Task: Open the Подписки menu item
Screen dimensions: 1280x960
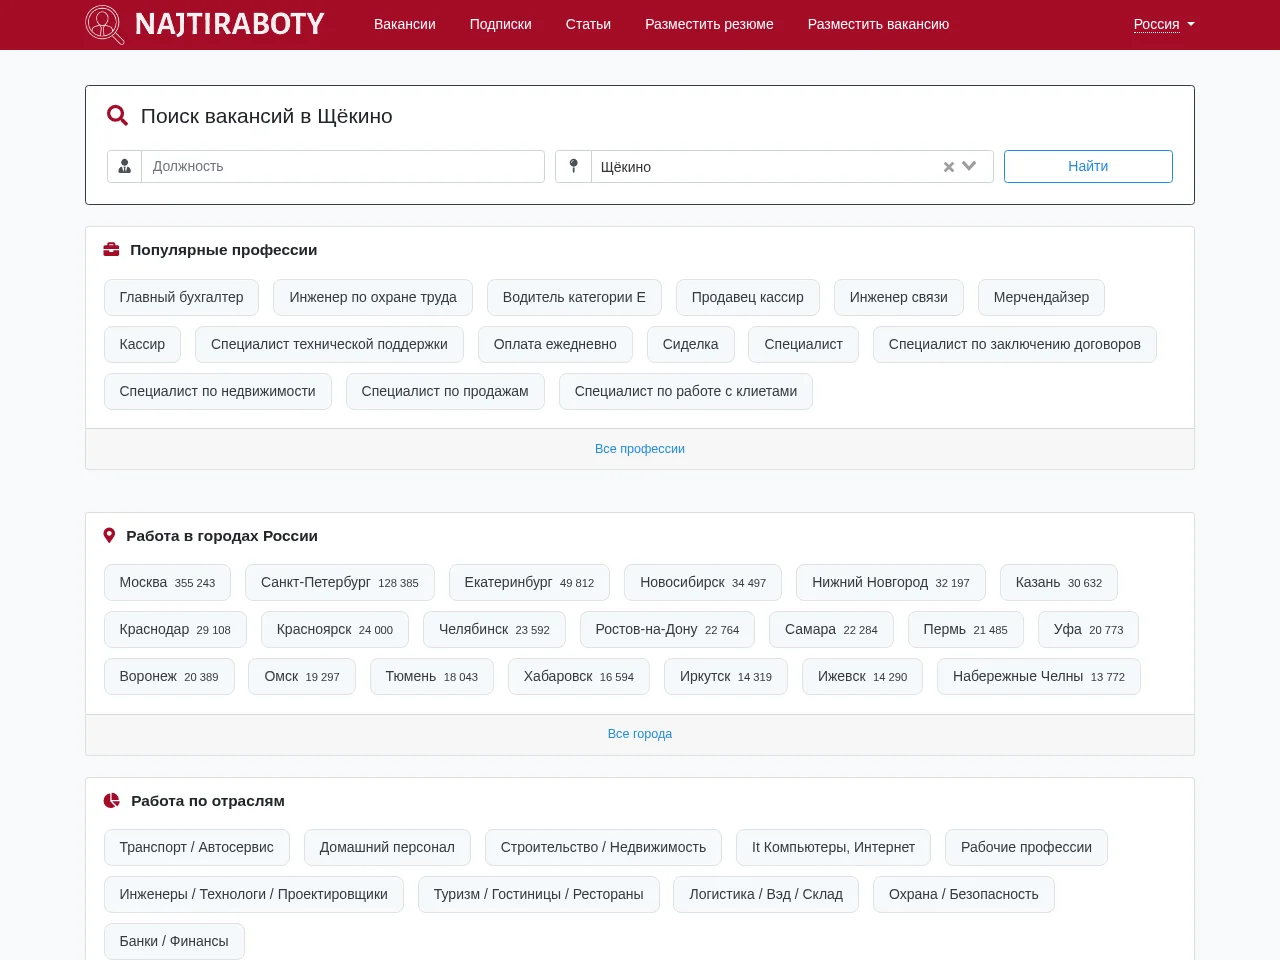Action: tap(501, 24)
